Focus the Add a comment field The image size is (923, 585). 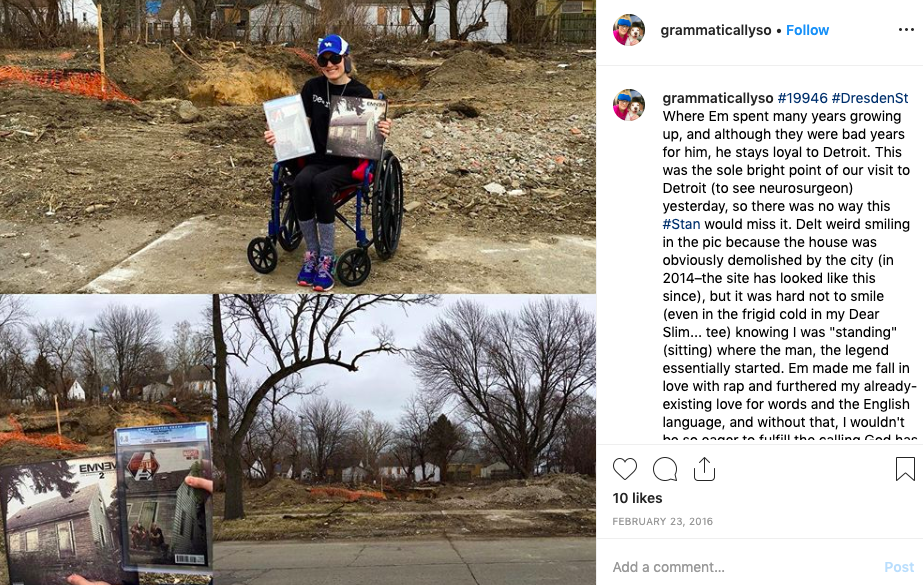742,567
